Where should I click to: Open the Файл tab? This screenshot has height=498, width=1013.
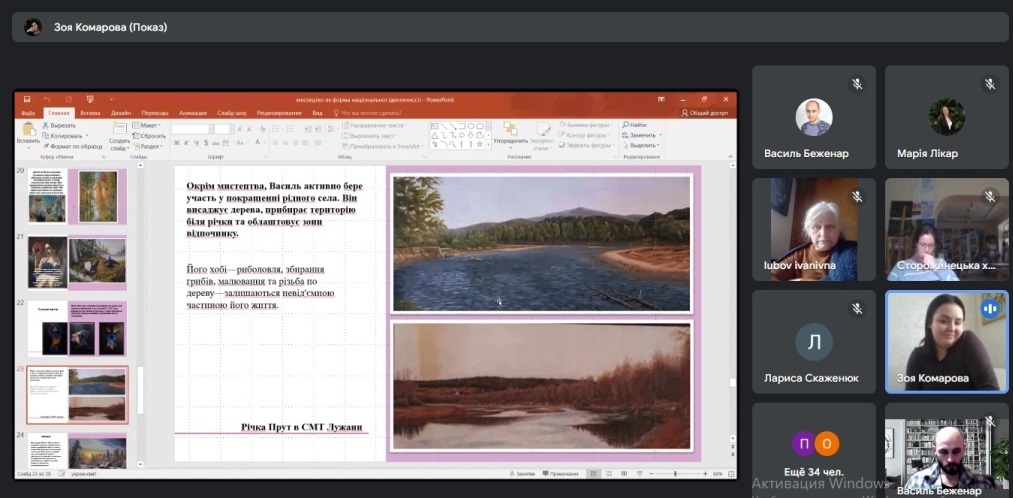[x=28, y=113]
